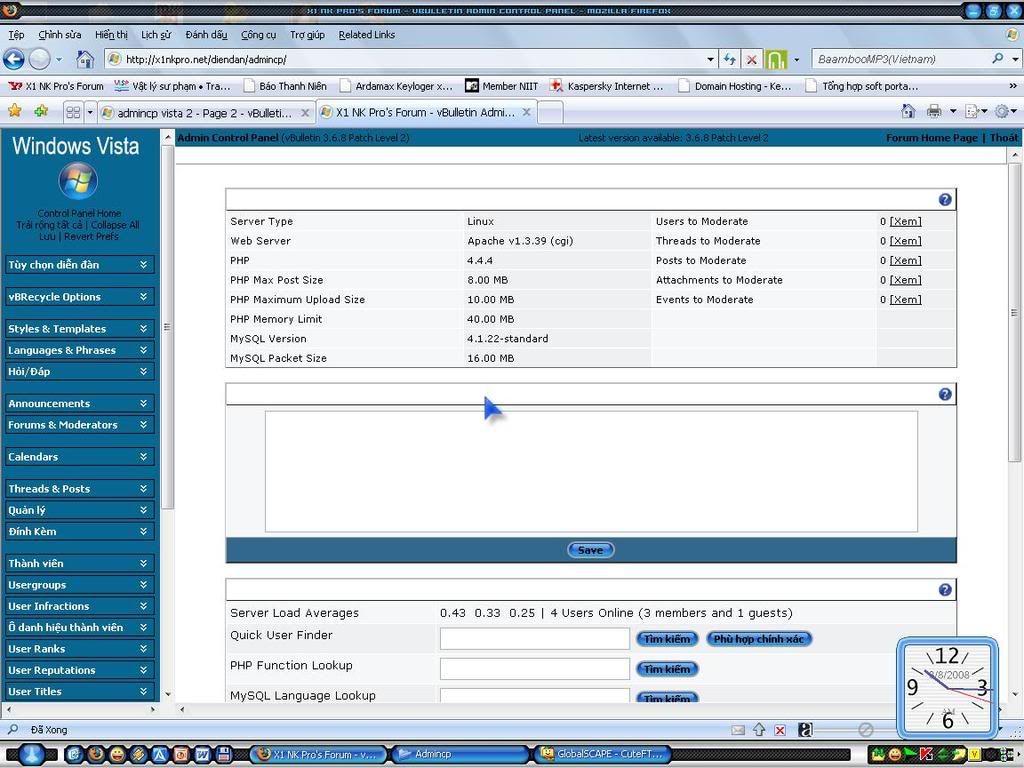This screenshot has height=768, width=1024.
Task: Expand the User Reputations section
Action: pyautogui.click(x=79, y=670)
